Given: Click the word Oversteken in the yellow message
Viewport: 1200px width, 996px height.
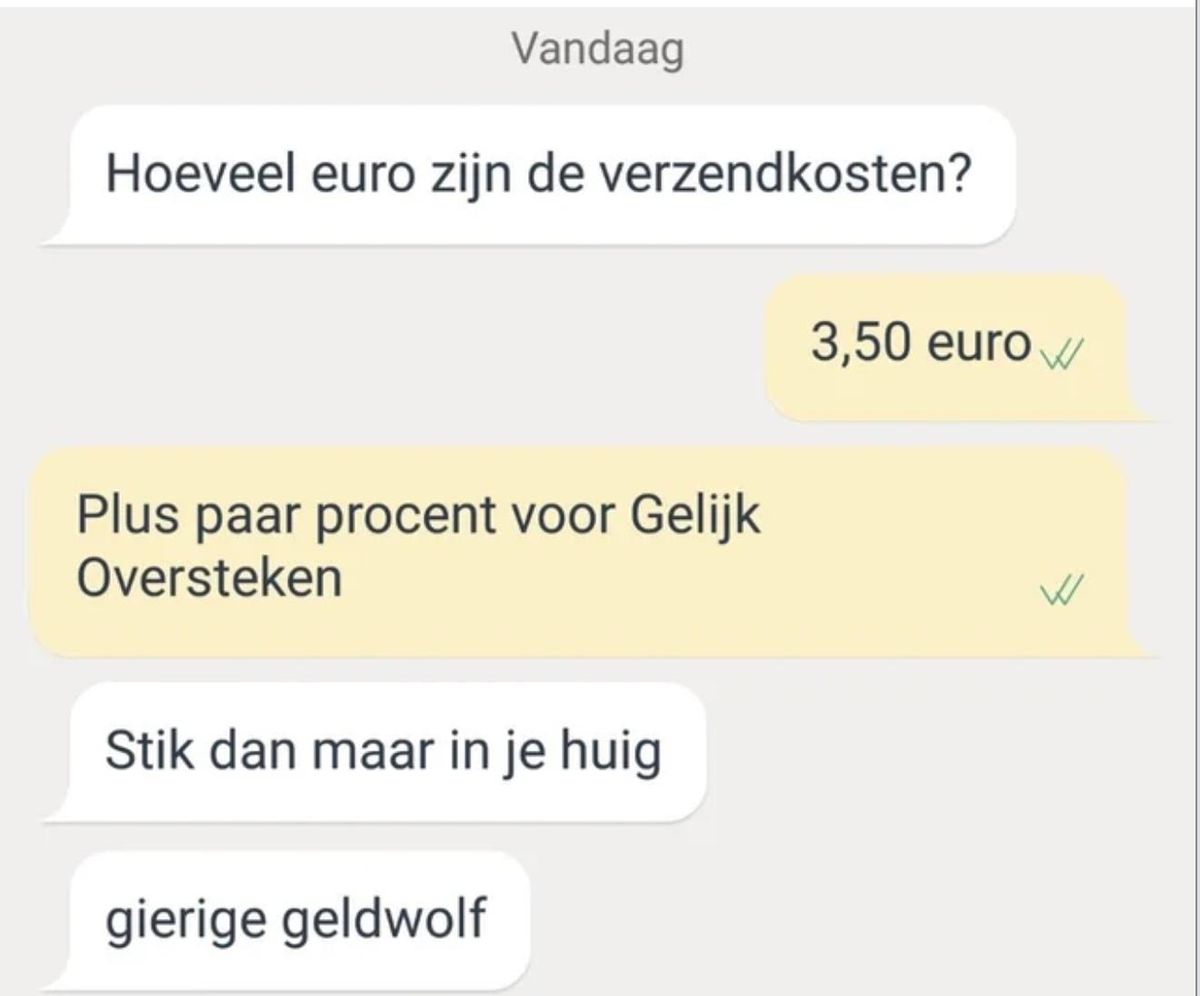Looking at the screenshot, I should tap(209, 579).
